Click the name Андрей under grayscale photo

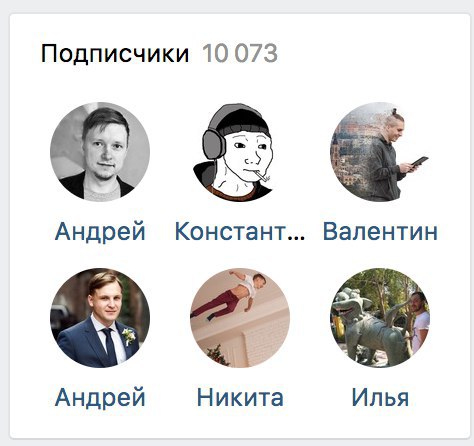[x=100, y=232]
